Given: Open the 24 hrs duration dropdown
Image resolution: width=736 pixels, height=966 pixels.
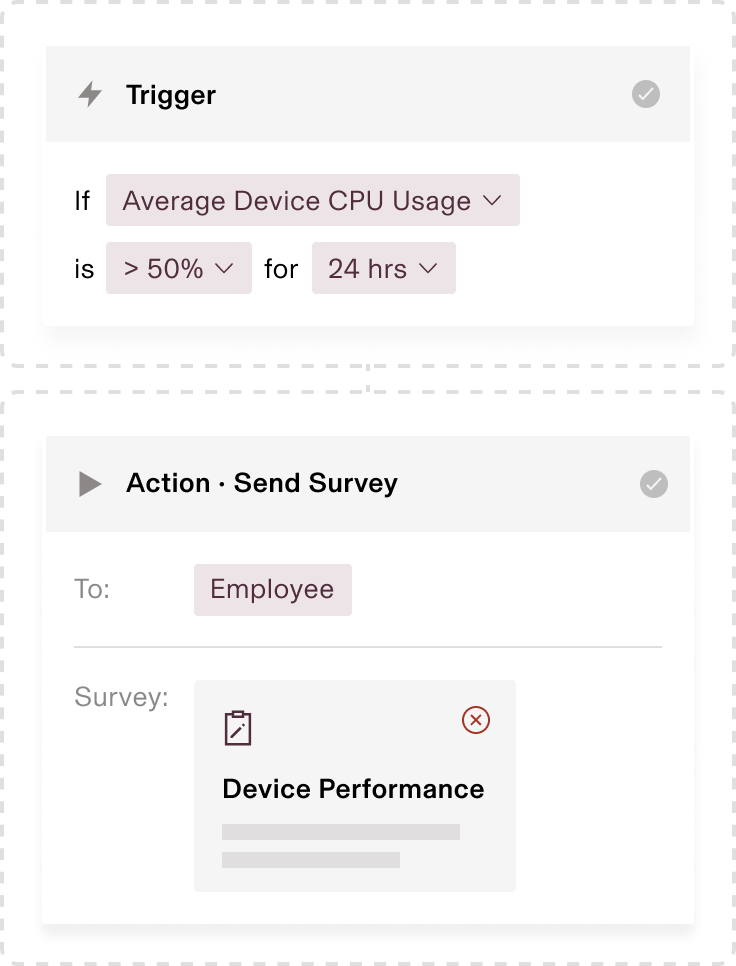Looking at the screenshot, I should click(384, 268).
